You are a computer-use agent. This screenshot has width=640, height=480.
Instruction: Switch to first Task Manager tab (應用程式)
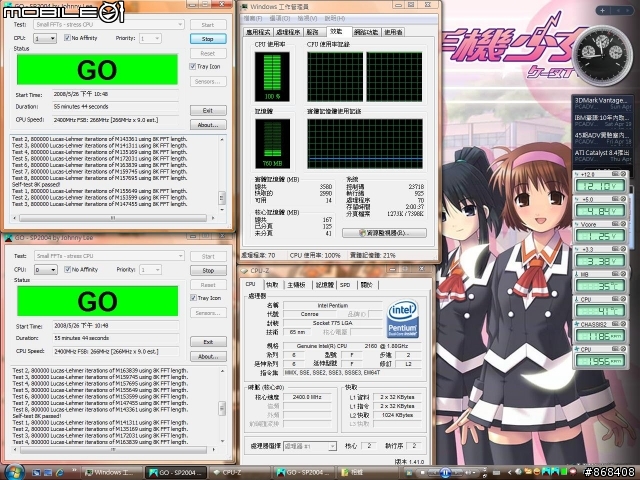(258, 32)
